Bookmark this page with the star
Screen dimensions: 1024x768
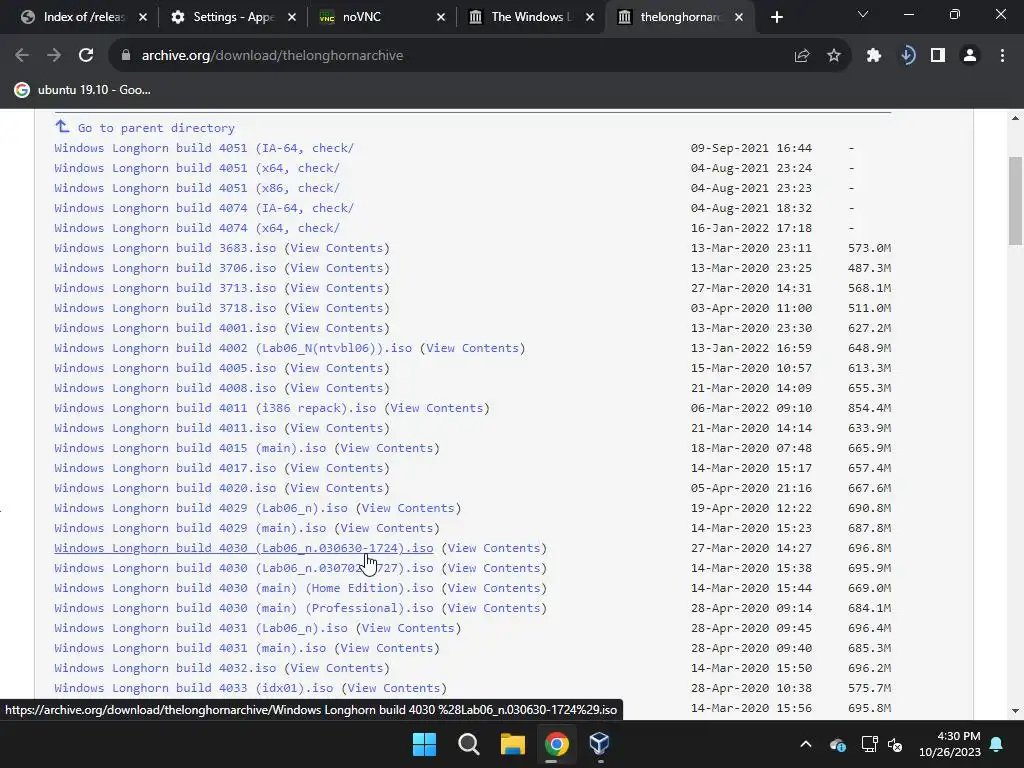834,56
